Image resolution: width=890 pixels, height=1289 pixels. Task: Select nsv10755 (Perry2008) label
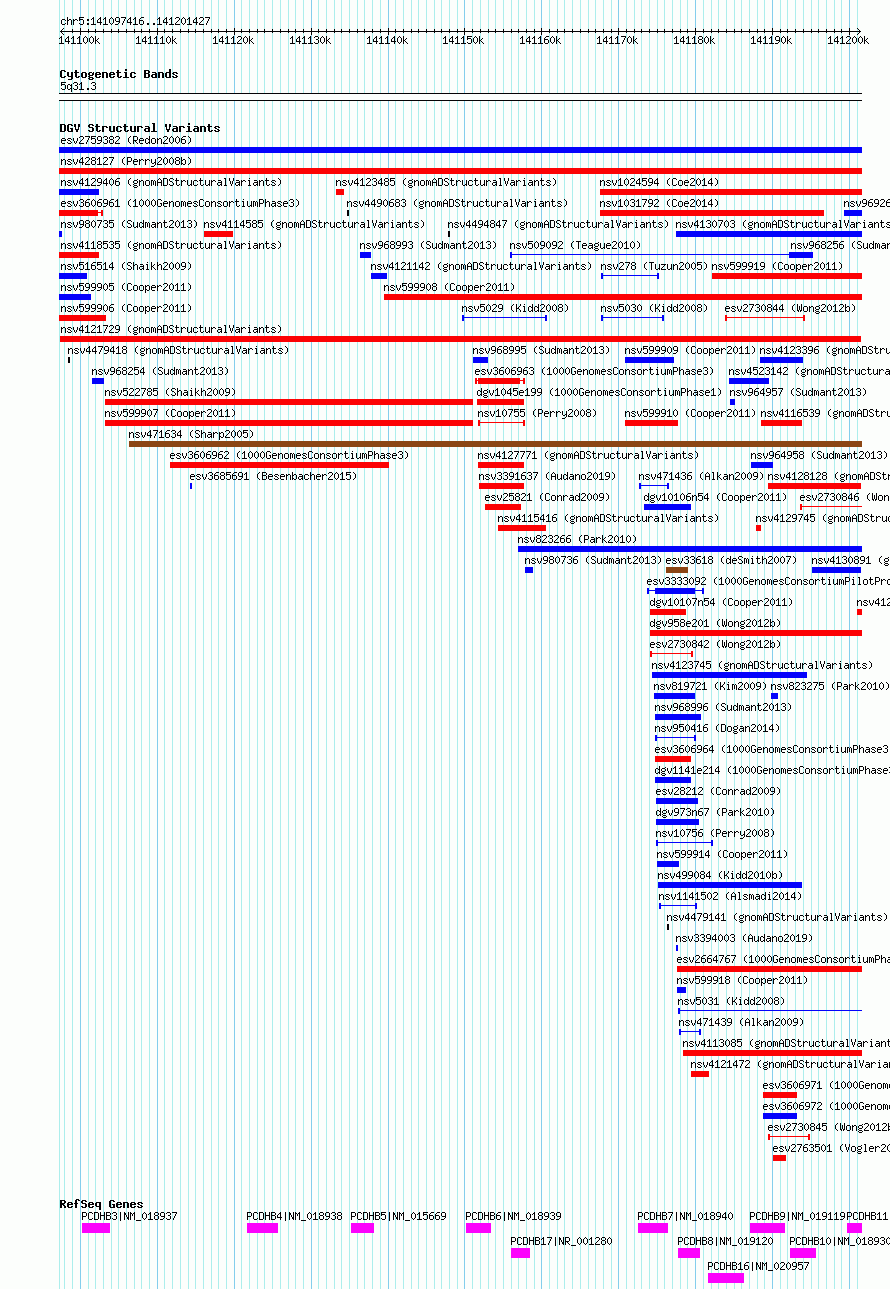(x=537, y=413)
